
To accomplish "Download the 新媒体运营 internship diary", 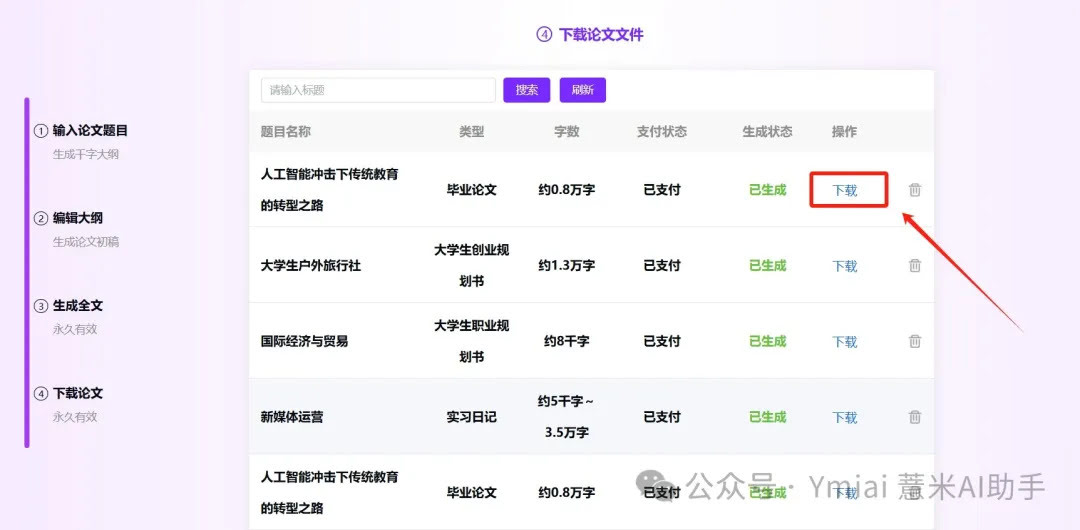I will click(845, 418).
